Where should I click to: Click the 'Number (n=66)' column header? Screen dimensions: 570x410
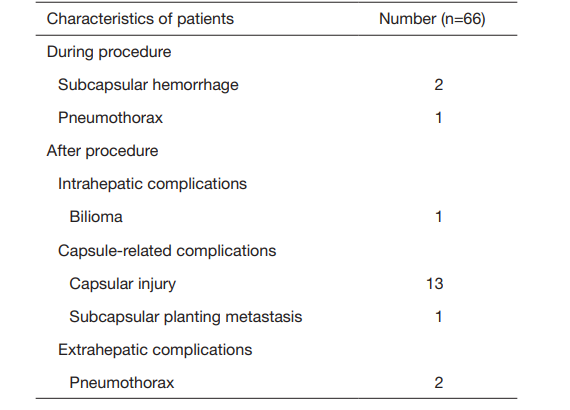[432, 19]
